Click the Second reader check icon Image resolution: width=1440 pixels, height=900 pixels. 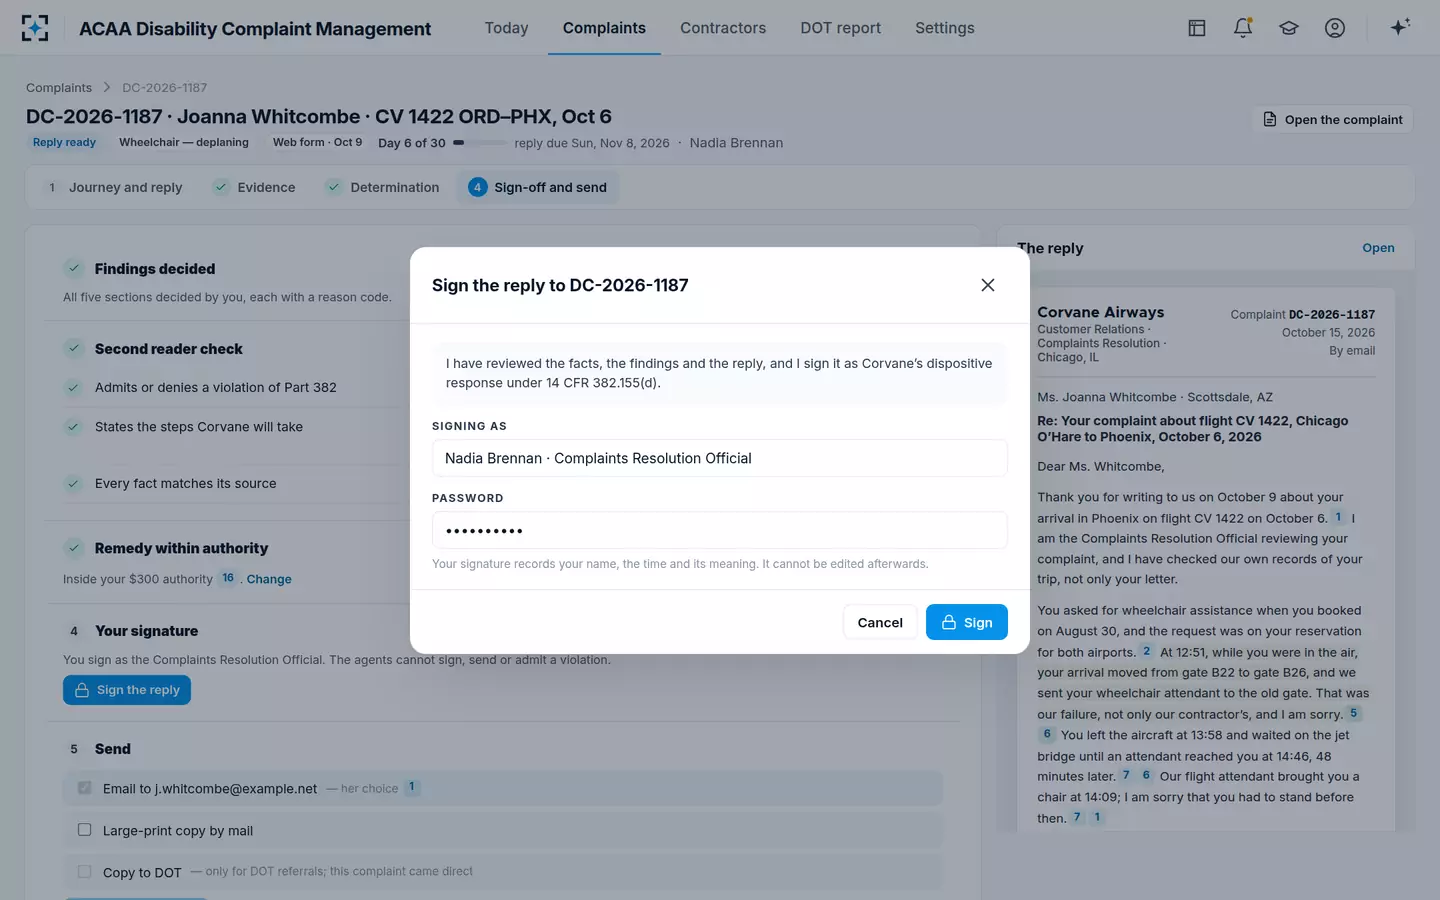[74, 348]
